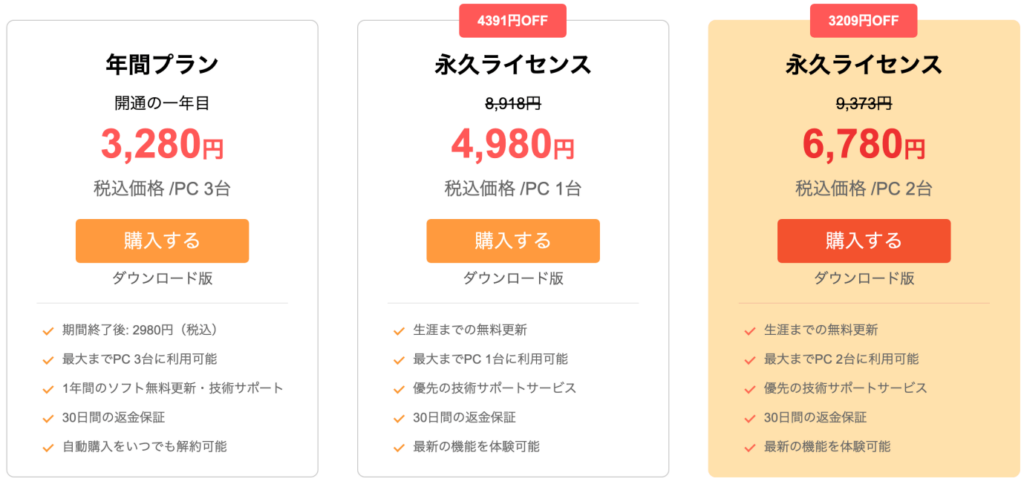This screenshot has width=1024, height=493.
Task: Click 開通の一年目 text in annual plan
Action: tap(162, 102)
